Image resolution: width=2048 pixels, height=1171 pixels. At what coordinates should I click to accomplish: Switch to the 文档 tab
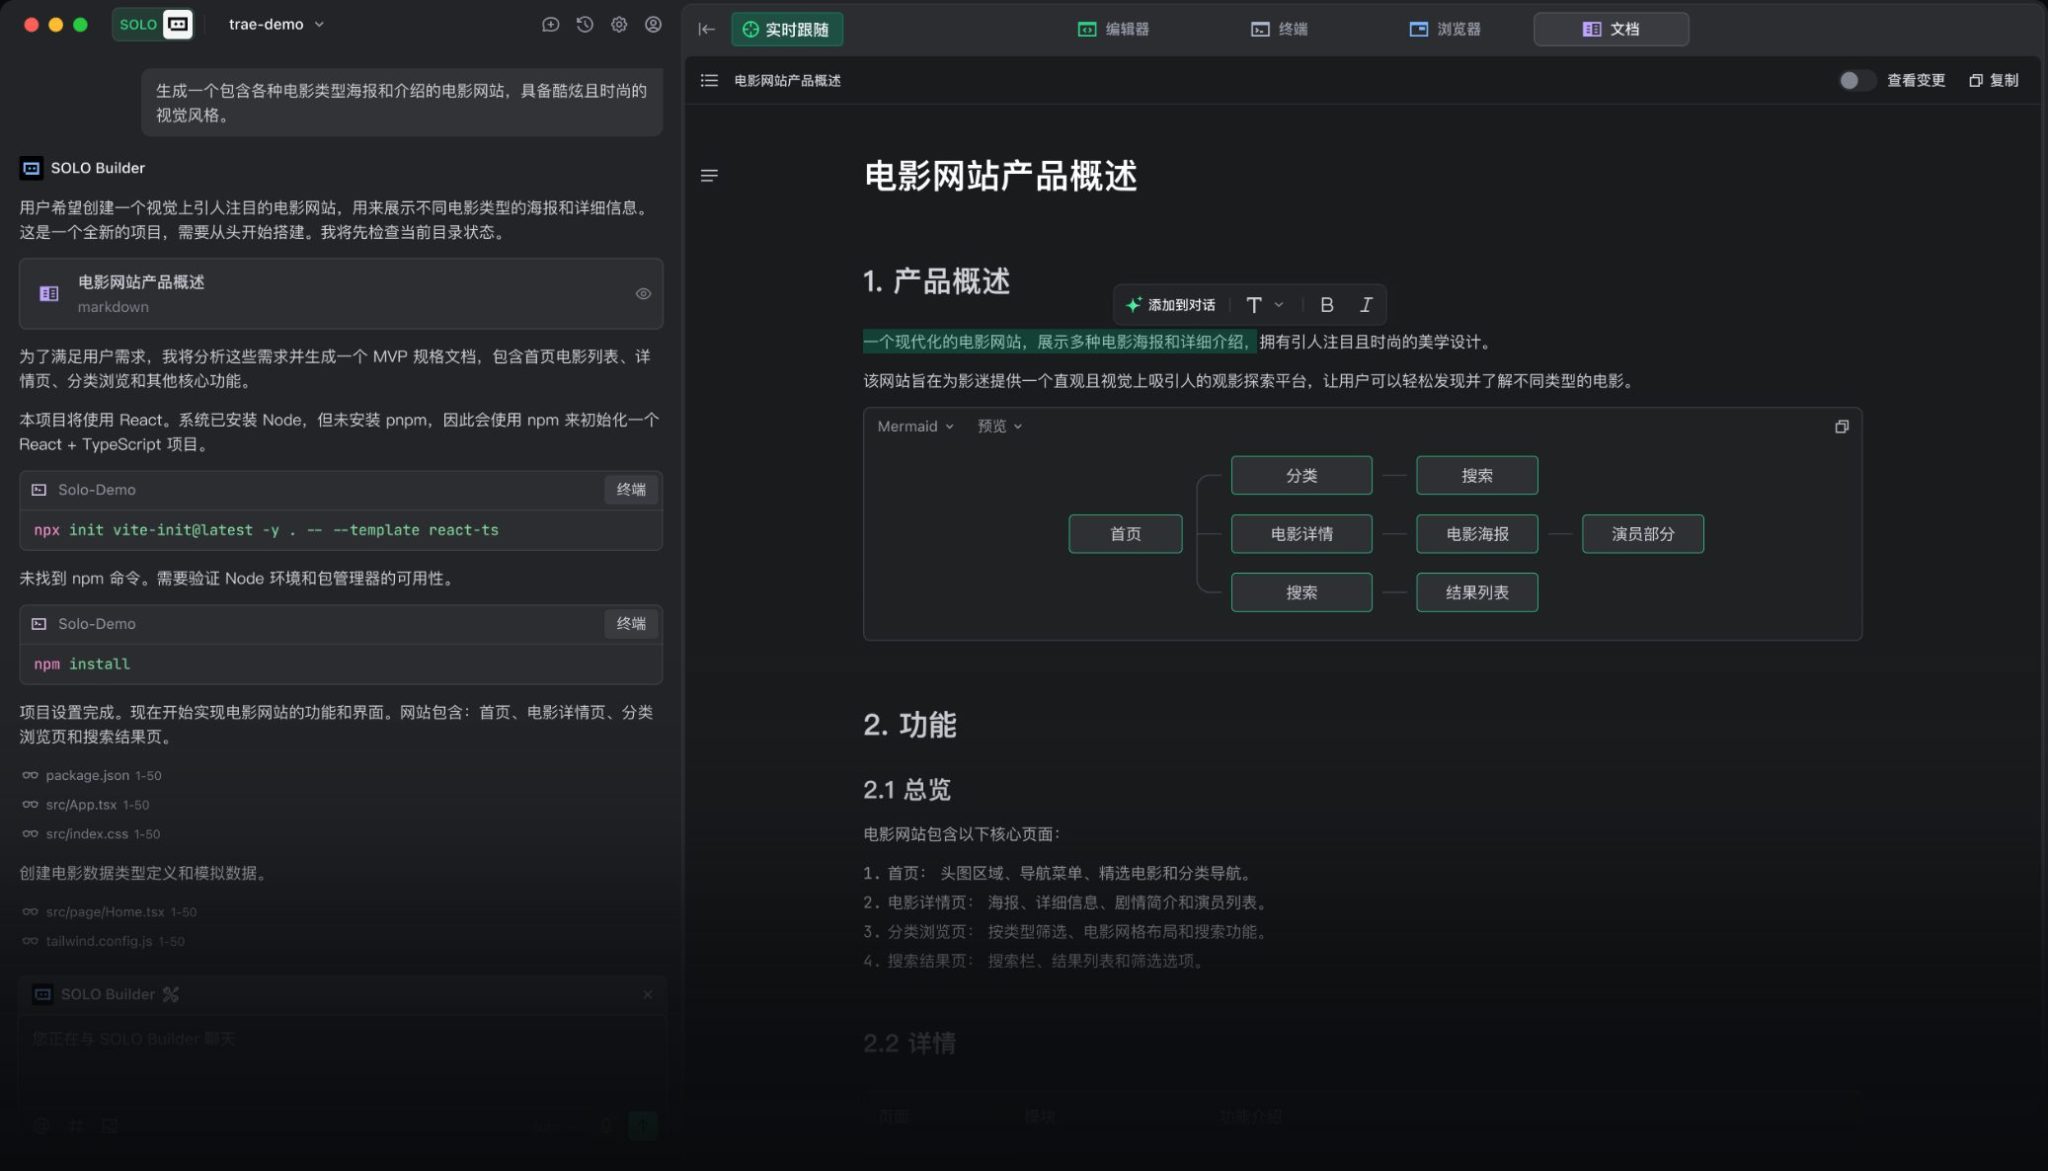pos(1611,29)
